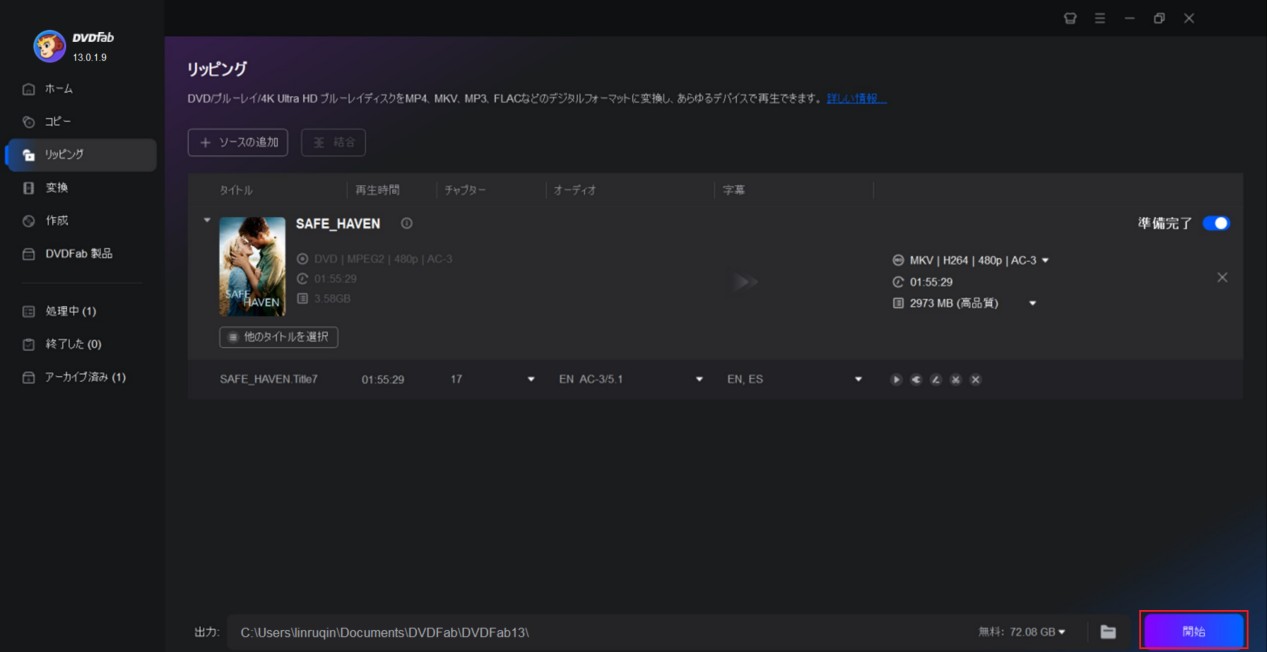Click the DVDFab monkey logo
Screen dimensions: 1267x652
tap(49, 46)
